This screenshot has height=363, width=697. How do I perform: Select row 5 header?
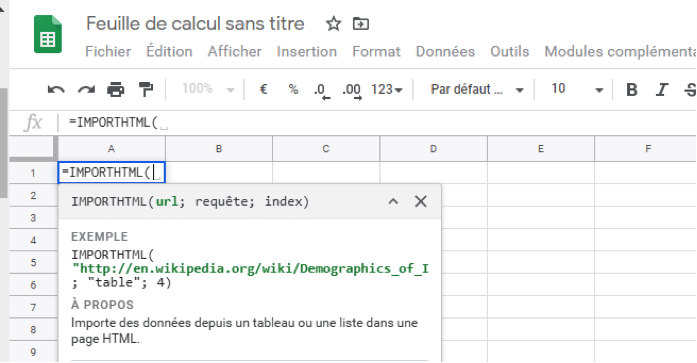point(33,263)
